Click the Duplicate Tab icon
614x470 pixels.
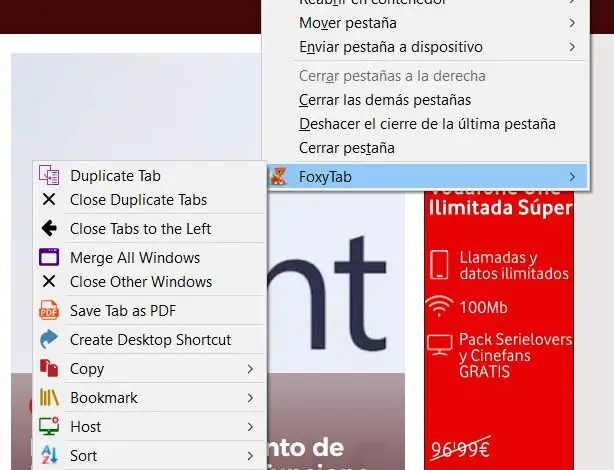(49, 175)
